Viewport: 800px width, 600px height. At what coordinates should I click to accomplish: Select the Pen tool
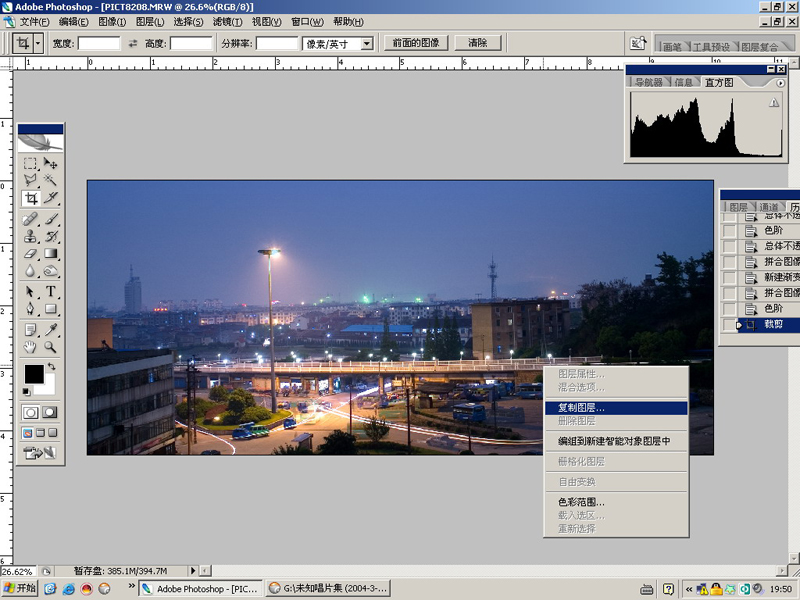[x=30, y=309]
